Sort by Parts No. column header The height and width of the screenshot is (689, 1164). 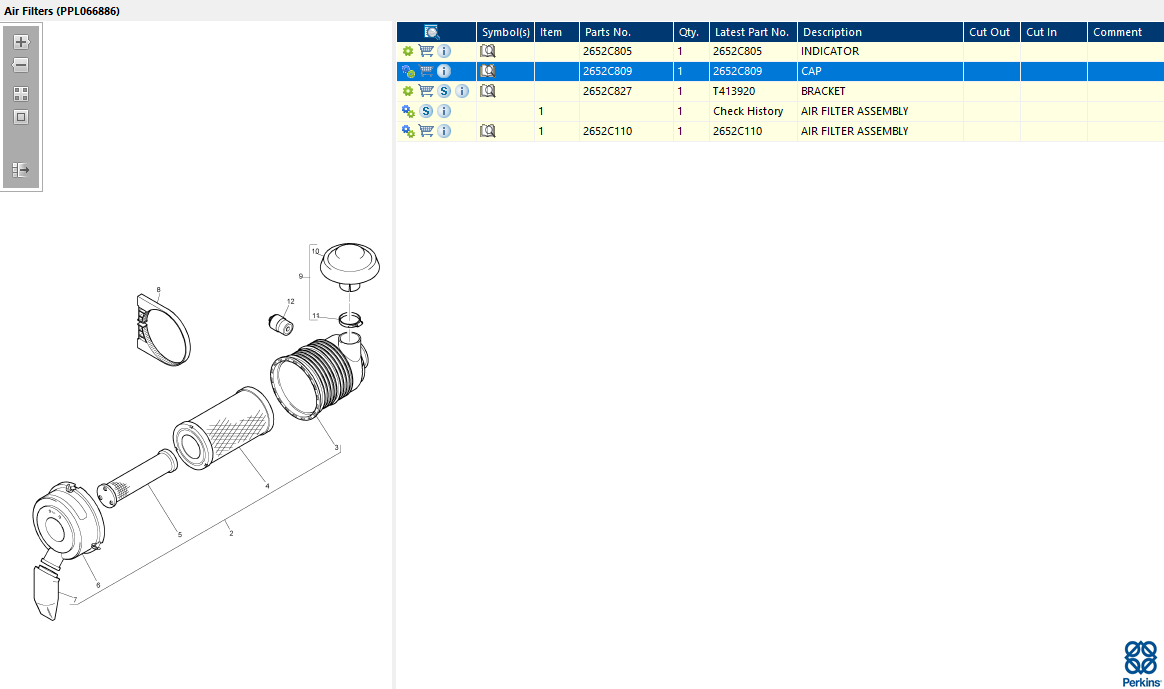(x=608, y=32)
